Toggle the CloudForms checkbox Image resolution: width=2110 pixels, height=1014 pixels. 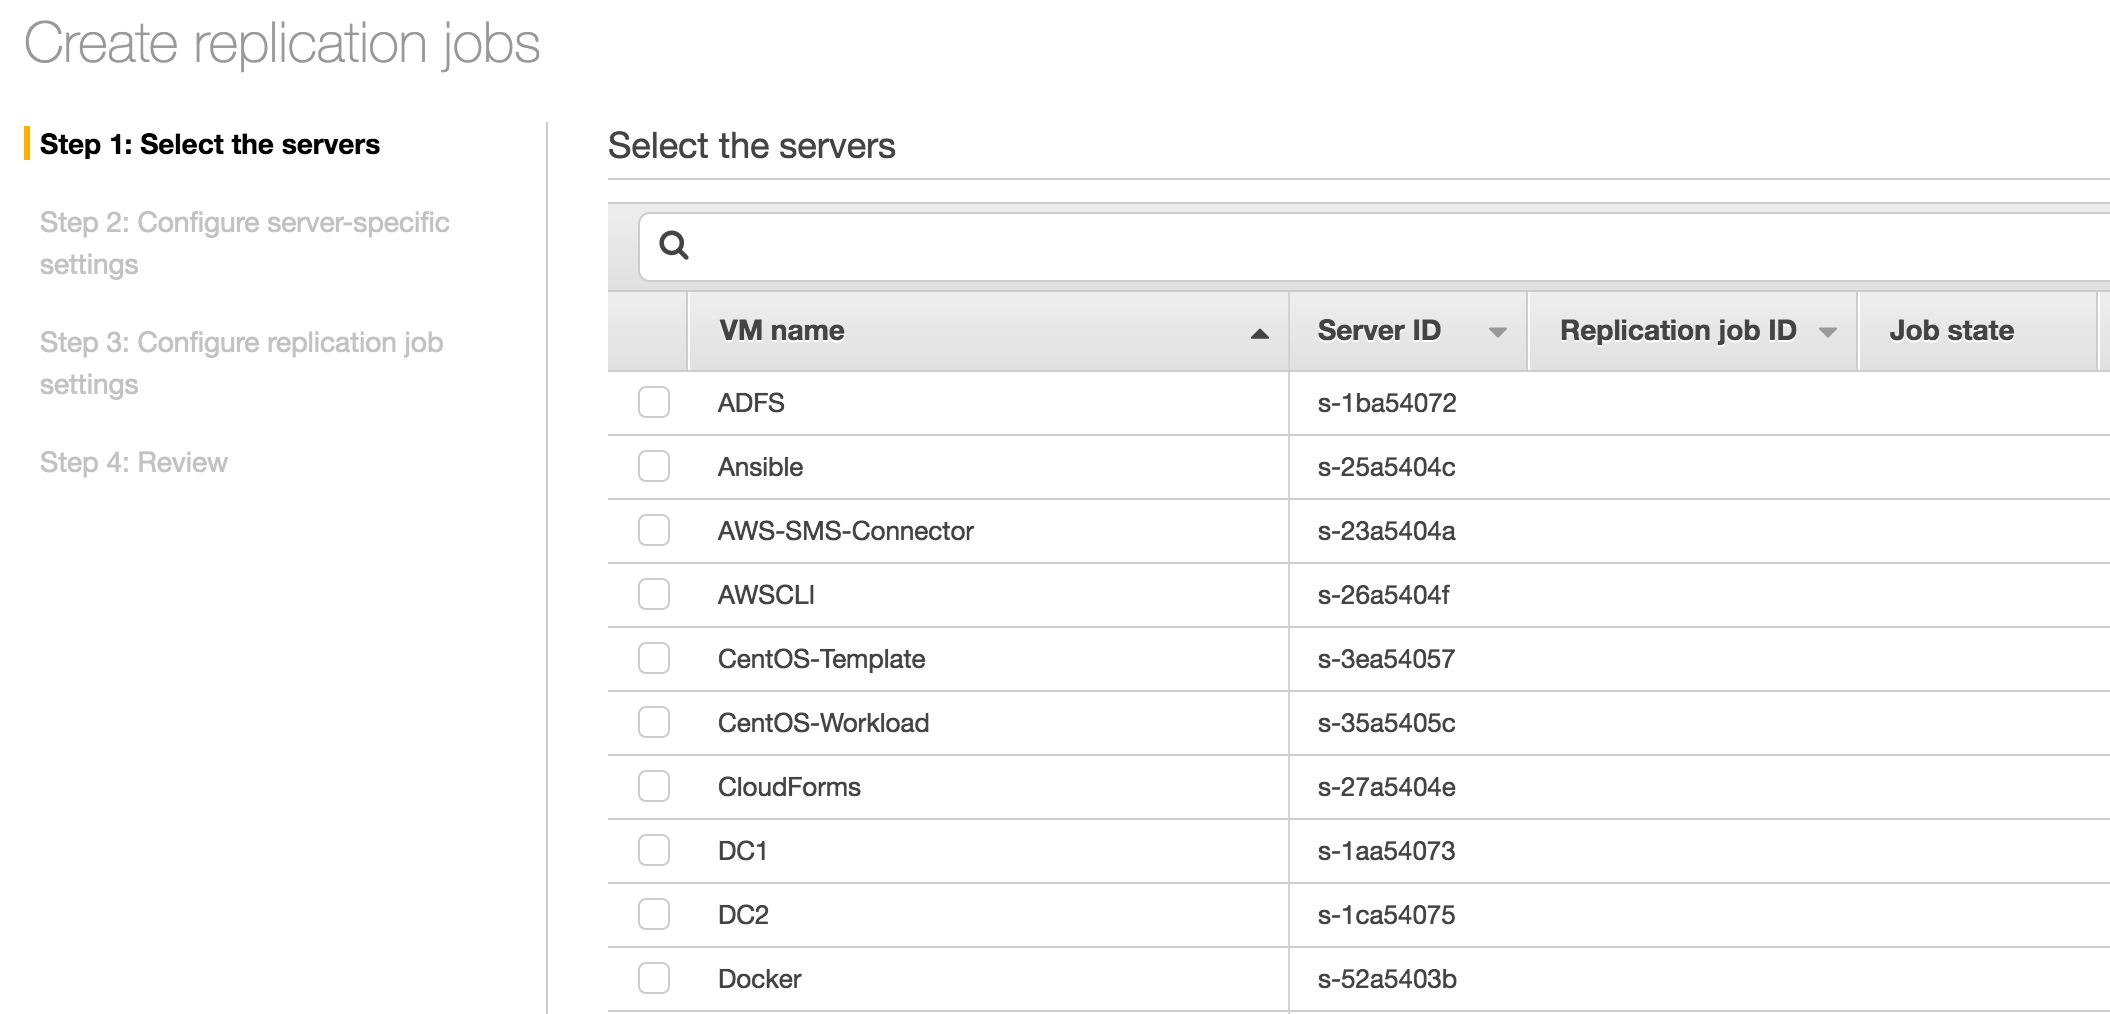(654, 787)
